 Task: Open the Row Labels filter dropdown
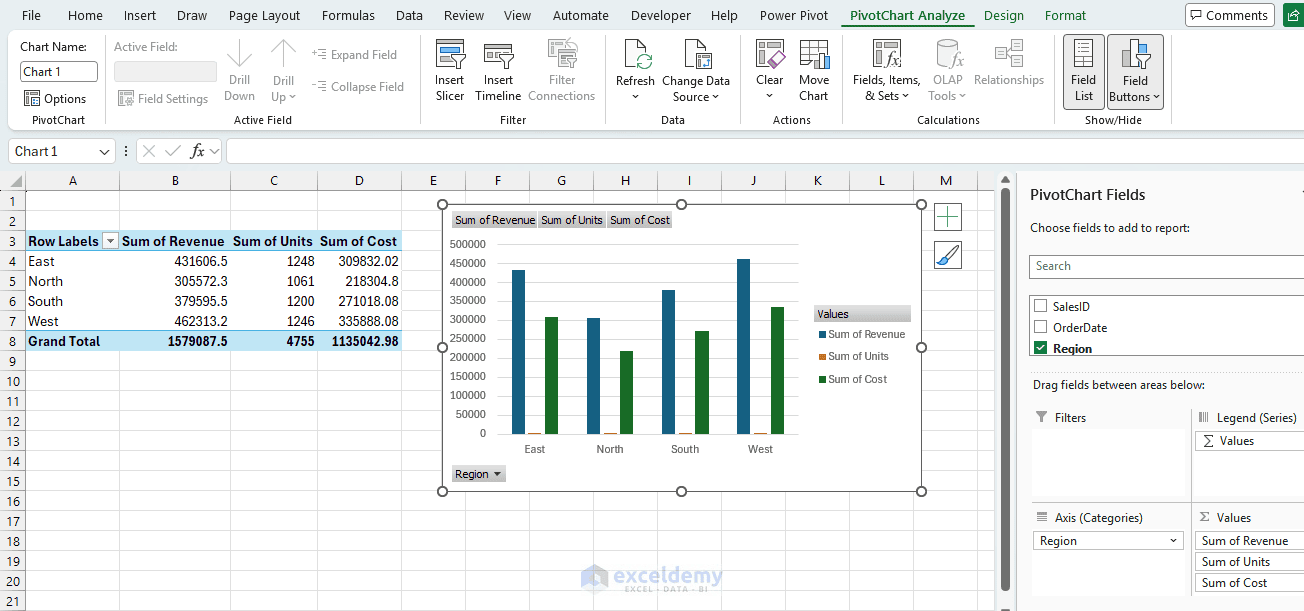[x=110, y=241]
